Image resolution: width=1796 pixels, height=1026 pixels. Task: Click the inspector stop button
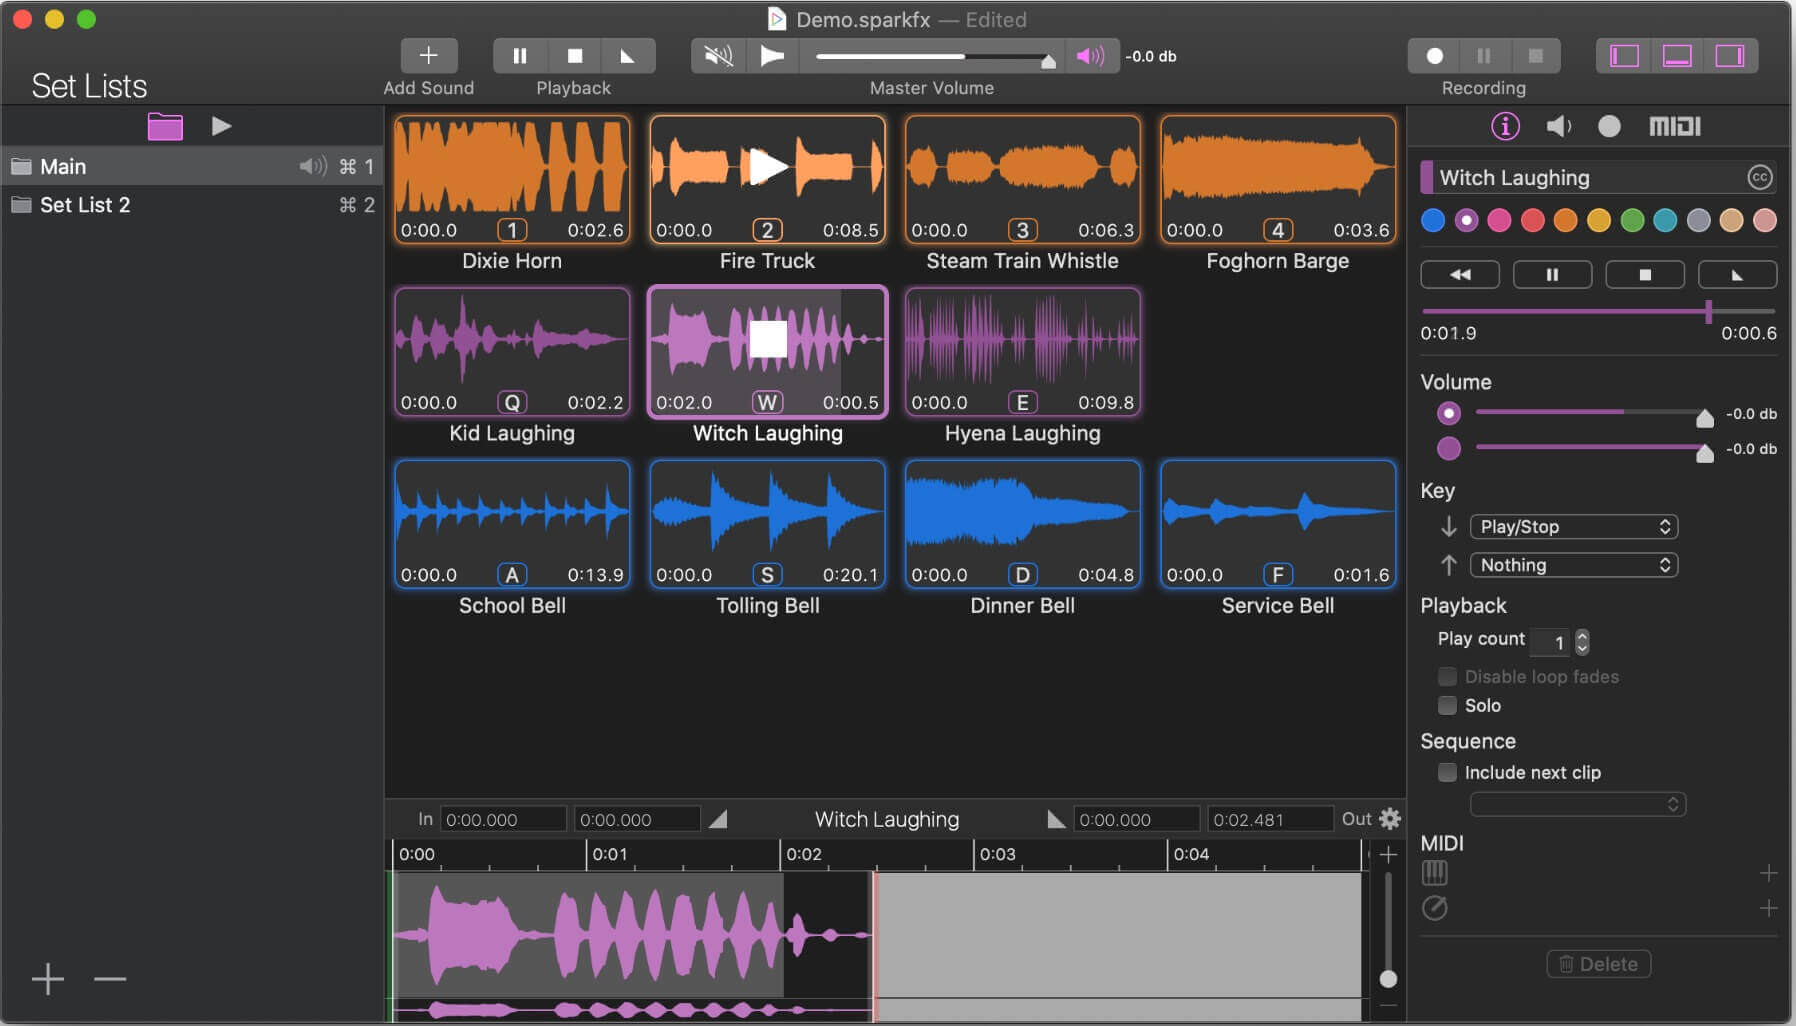coord(1645,274)
